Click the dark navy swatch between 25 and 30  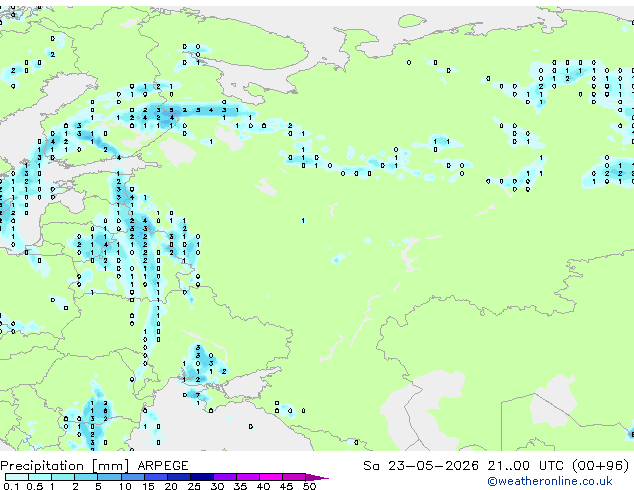201,477
